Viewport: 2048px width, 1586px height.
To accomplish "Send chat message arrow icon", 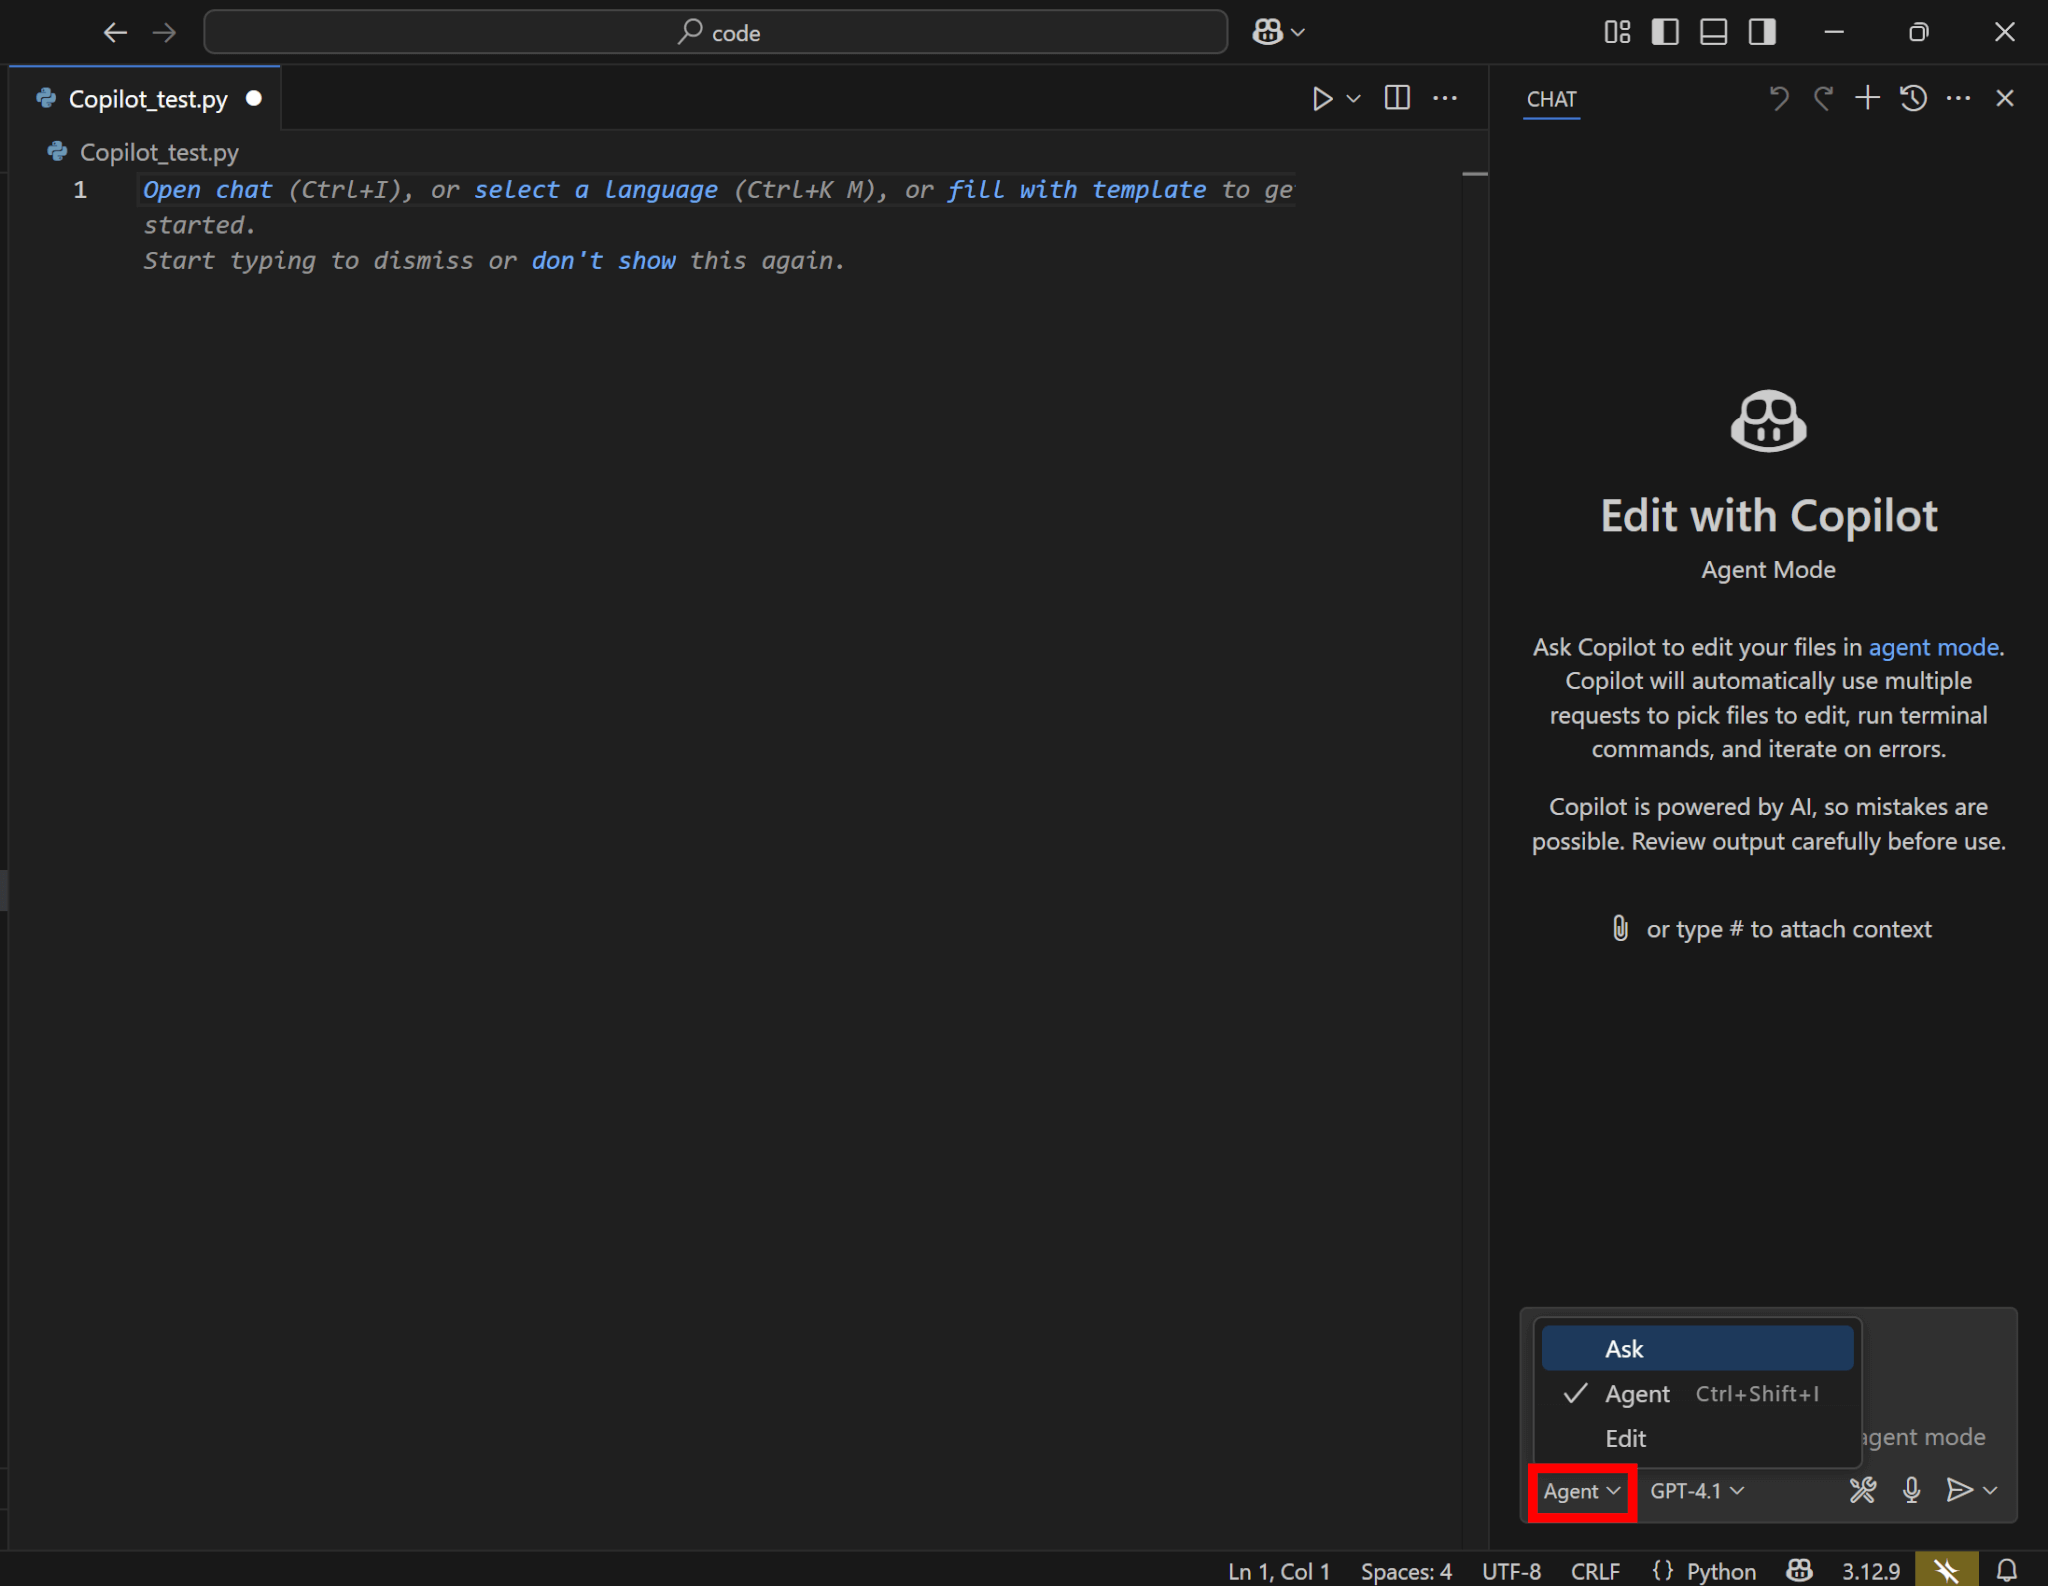I will tap(1959, 1491).
